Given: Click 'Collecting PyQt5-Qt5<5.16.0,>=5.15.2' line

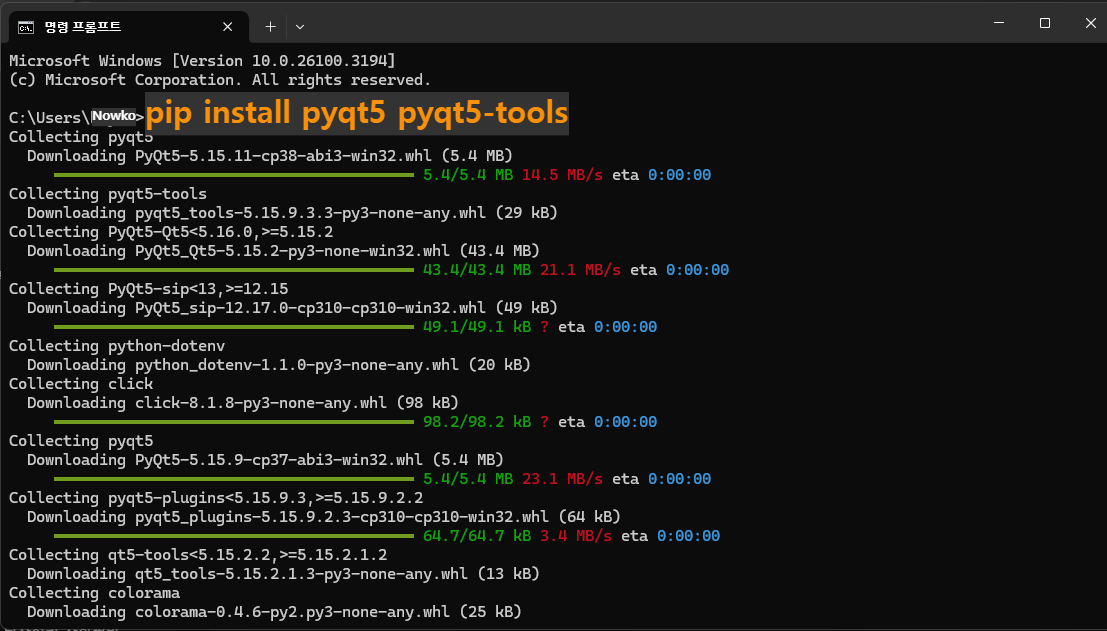Looking at the screenshot, I should click(171, 232).
